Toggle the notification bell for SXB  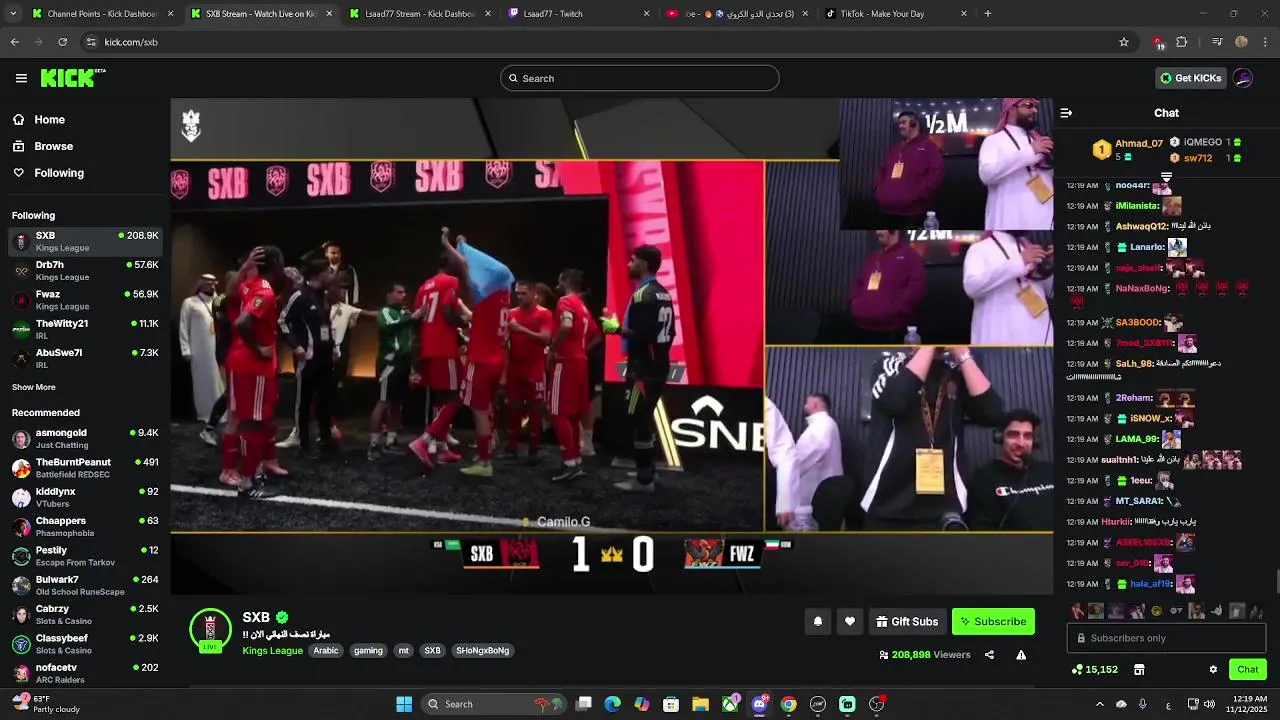pos(817,621)
